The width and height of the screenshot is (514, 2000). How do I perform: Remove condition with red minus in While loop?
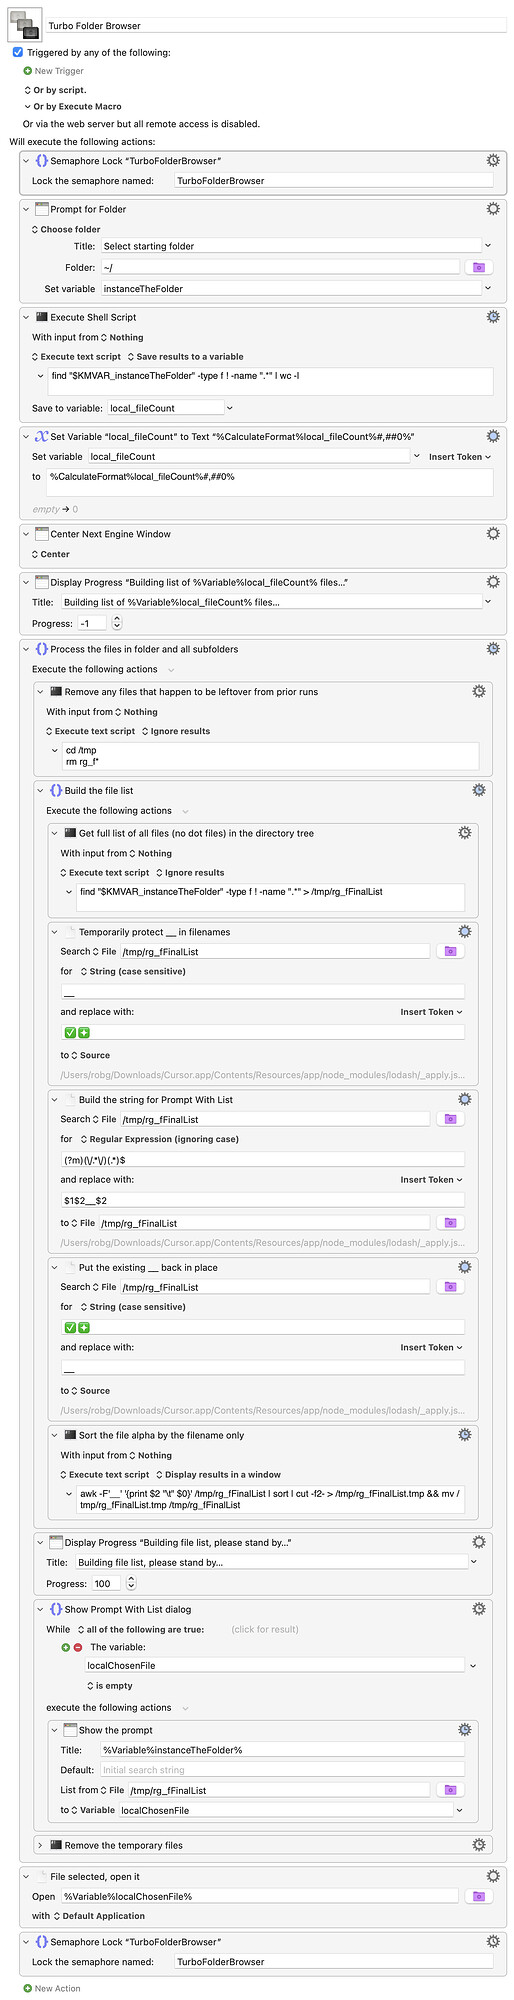click(x=78, y=1647)
